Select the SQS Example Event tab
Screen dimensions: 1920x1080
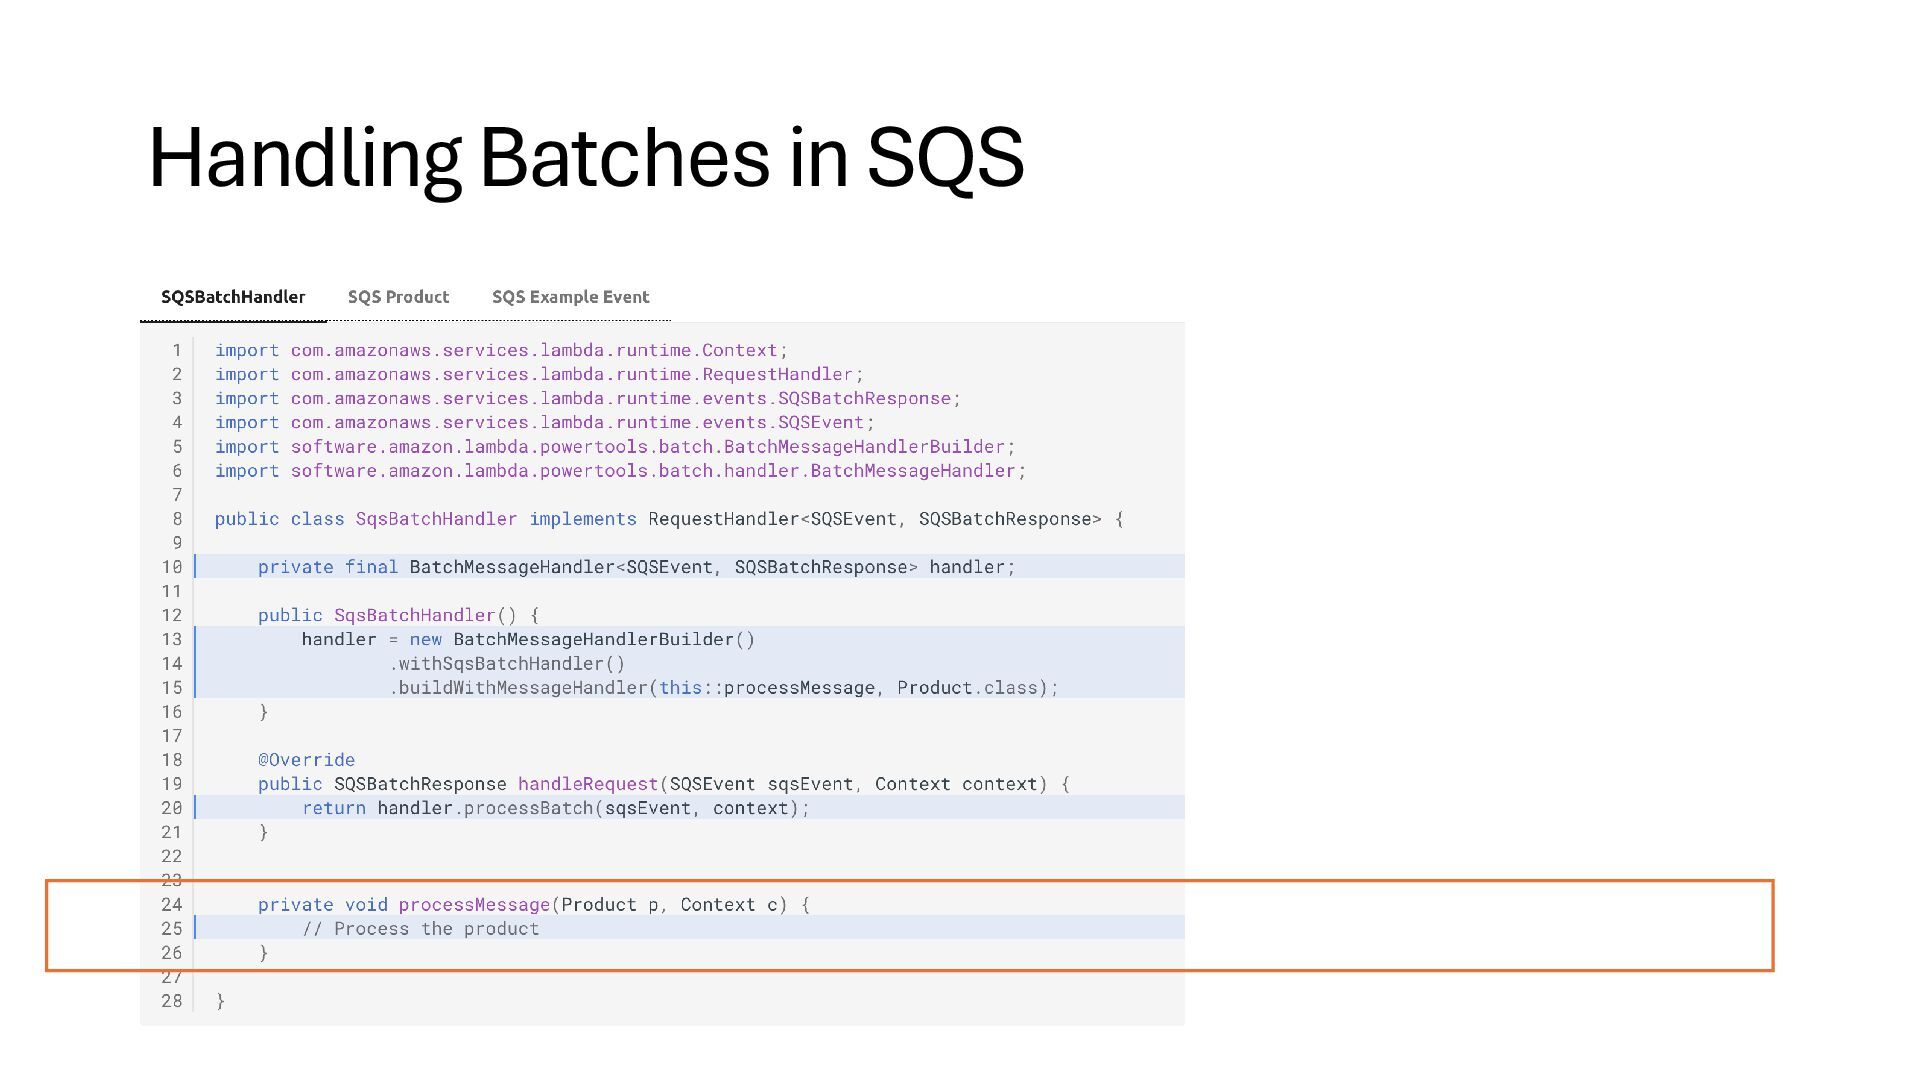pos(570,297)
